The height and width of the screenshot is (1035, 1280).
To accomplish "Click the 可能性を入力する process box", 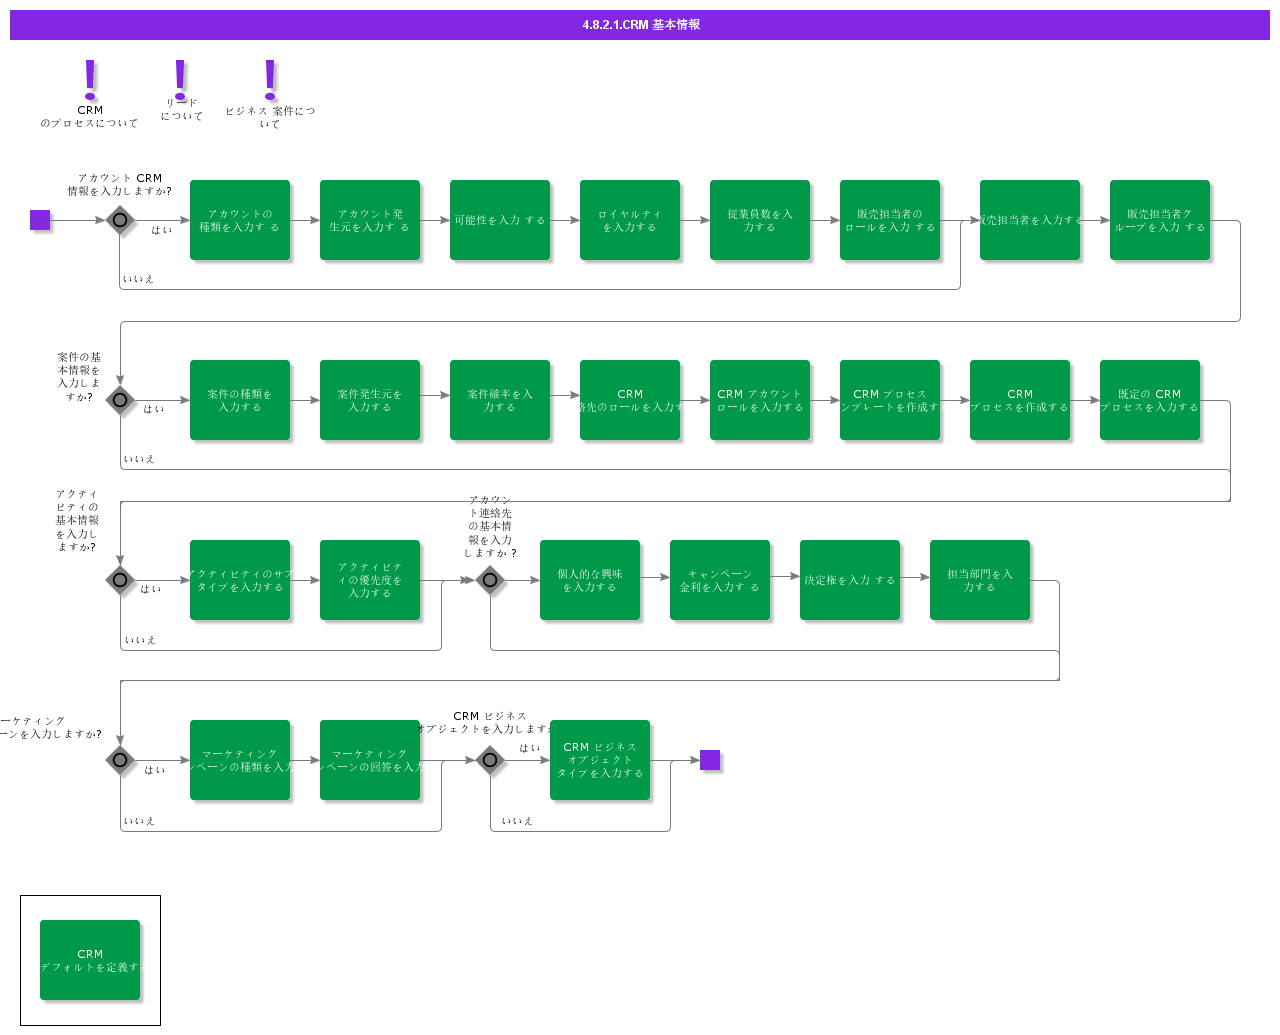I will [500, 220].
